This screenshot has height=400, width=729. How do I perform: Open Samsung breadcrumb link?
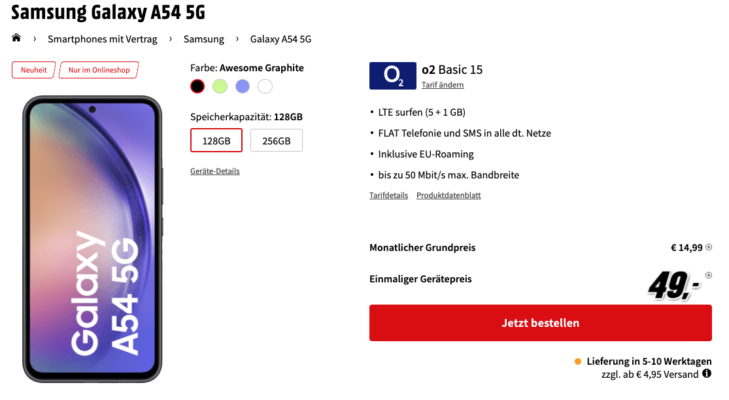pyautogui.click(x=204, y=39)
